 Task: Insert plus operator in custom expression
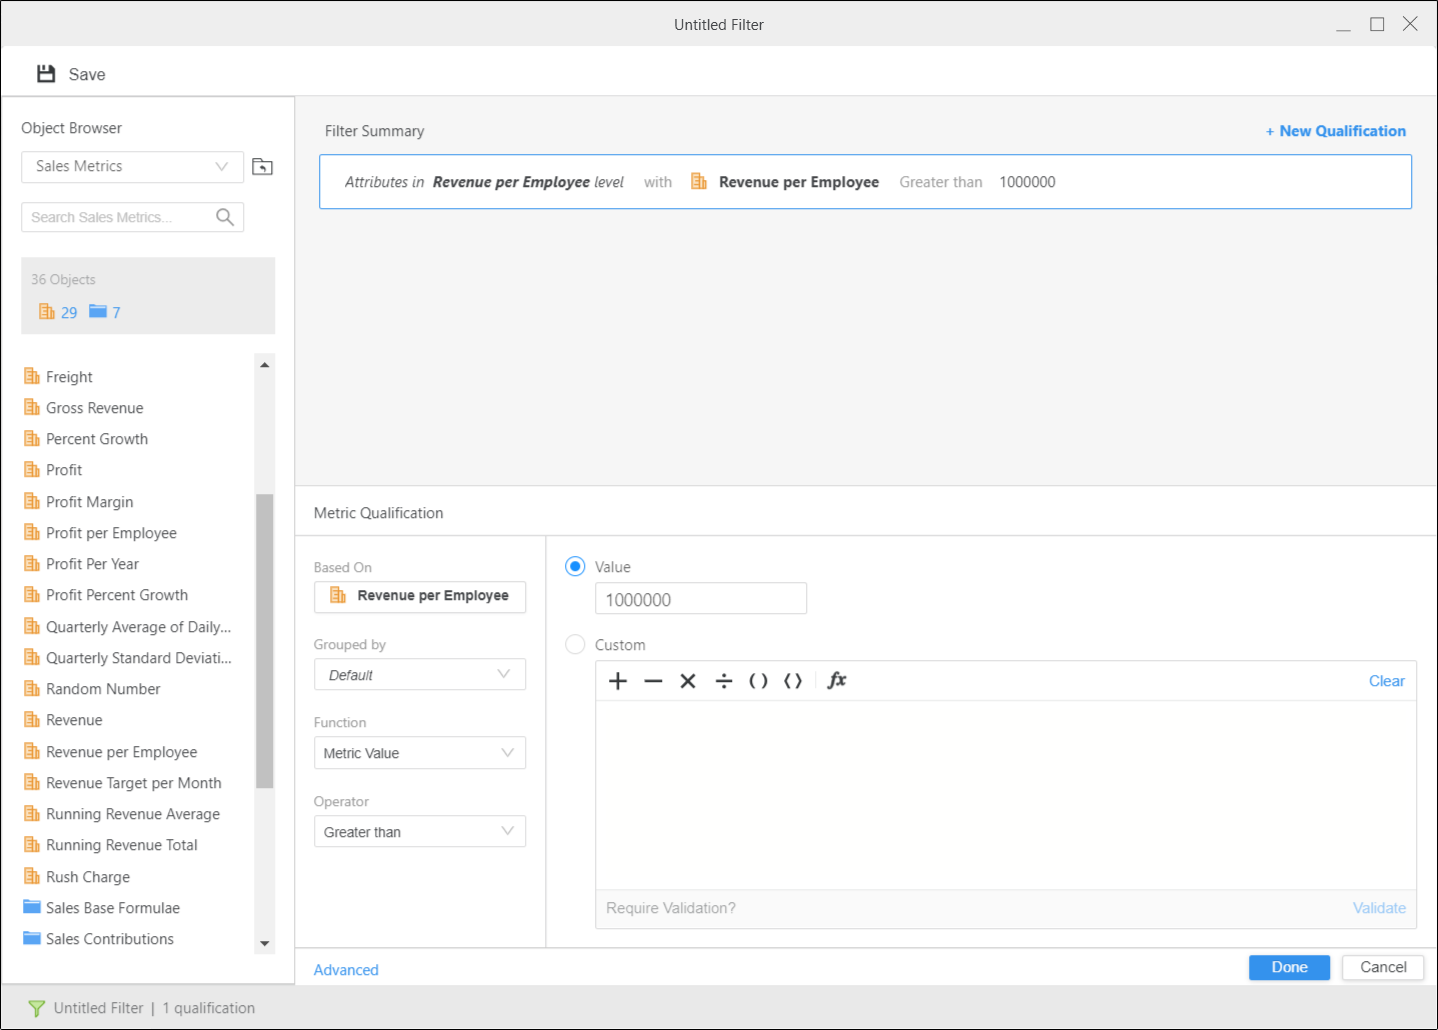pos(618,681)
